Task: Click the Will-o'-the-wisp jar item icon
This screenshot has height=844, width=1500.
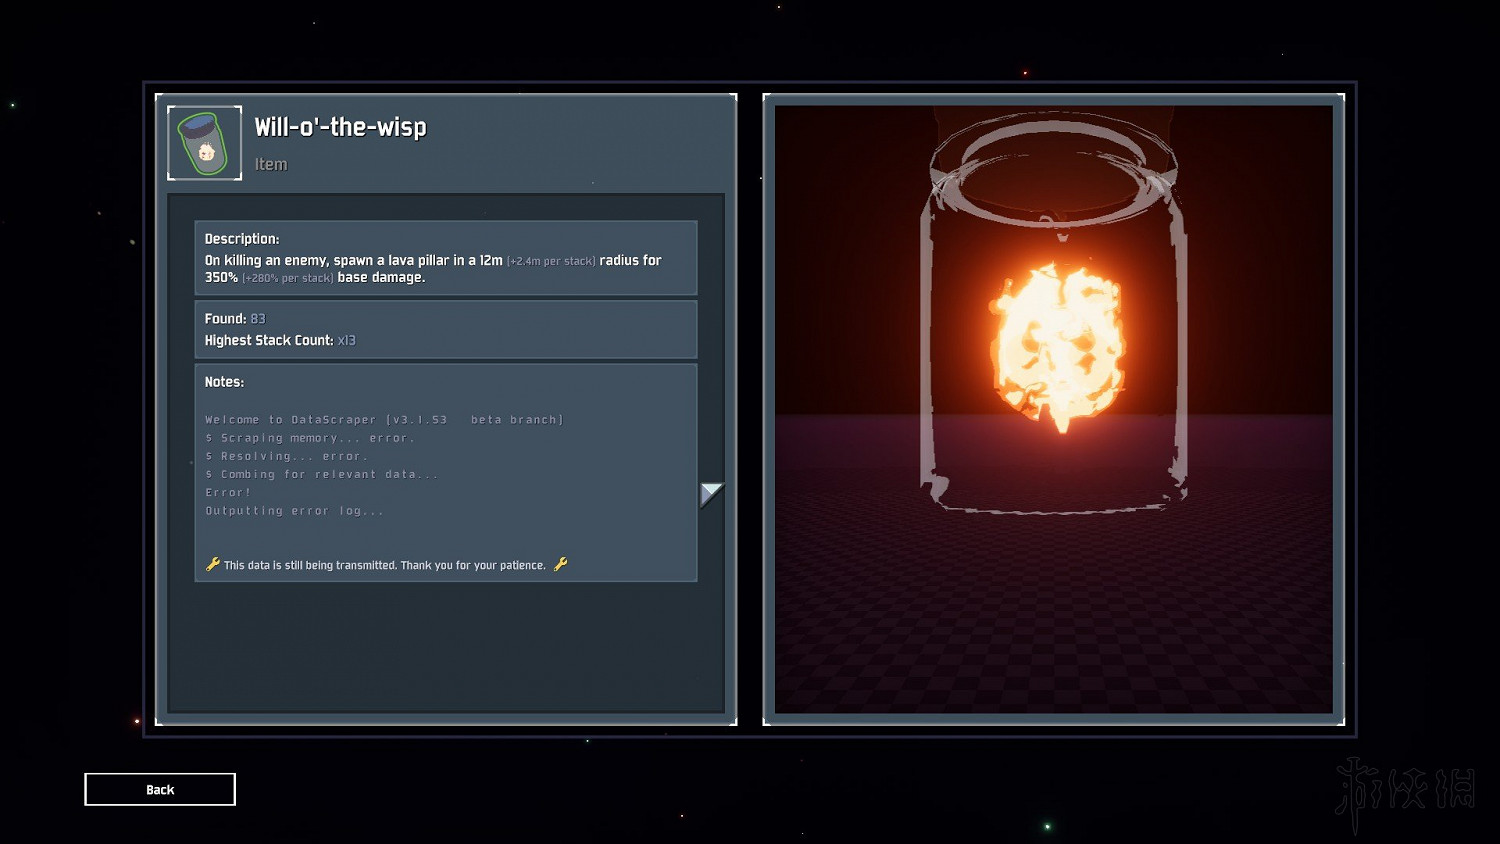Action: 204,143
